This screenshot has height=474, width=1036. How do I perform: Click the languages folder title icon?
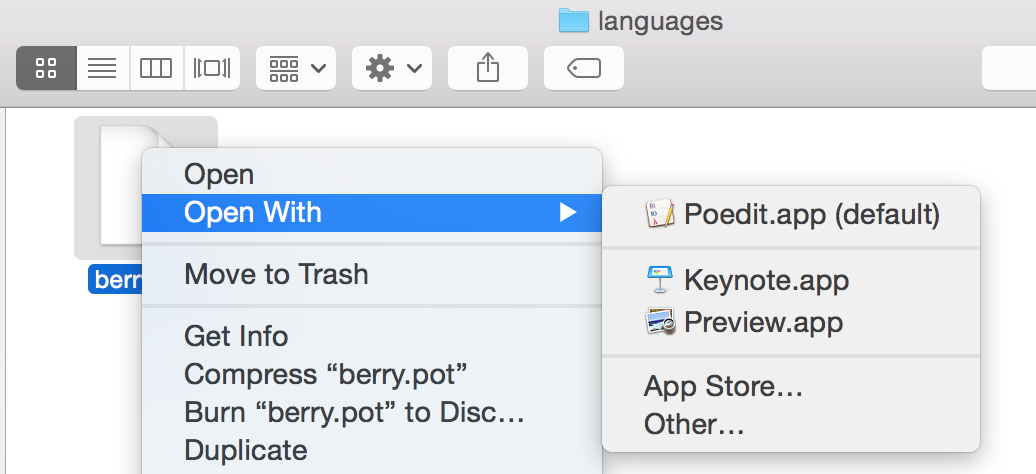(573, 21)
